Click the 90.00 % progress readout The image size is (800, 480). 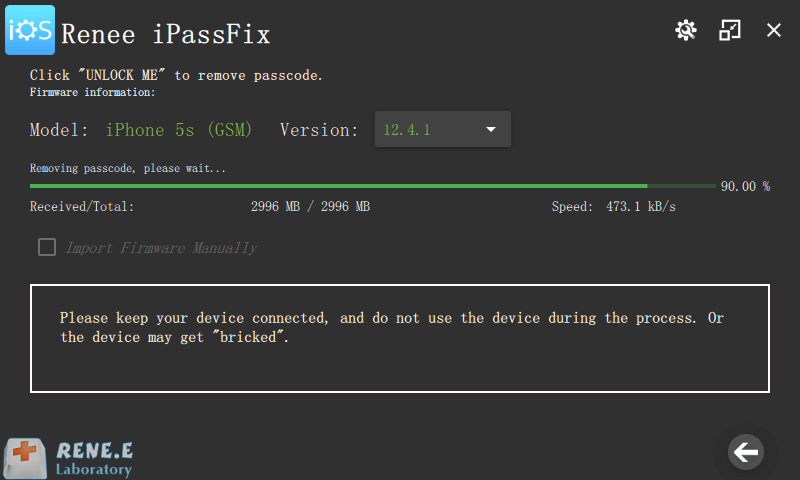[745, 186]
